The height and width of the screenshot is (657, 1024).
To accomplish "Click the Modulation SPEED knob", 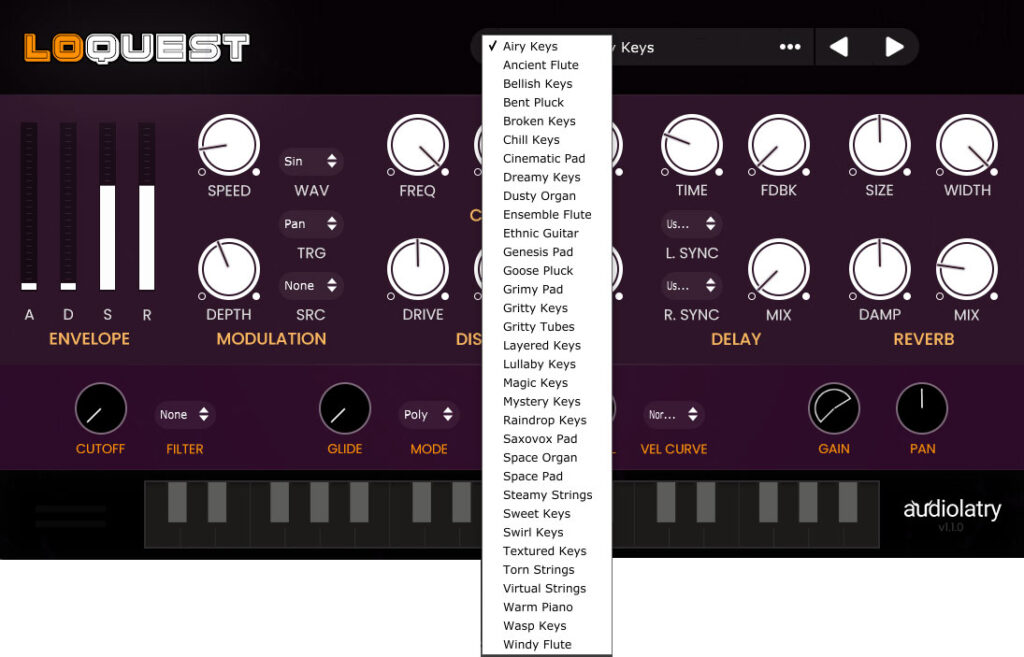I will [x=229, y=145].
